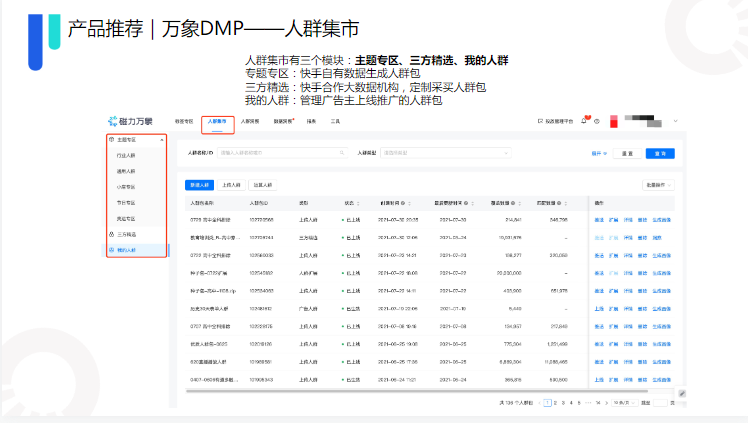Go to page 3 in pagination
The width and height of the screenshot is (748, 423).
pyautogui.click(x=563, y=403)
